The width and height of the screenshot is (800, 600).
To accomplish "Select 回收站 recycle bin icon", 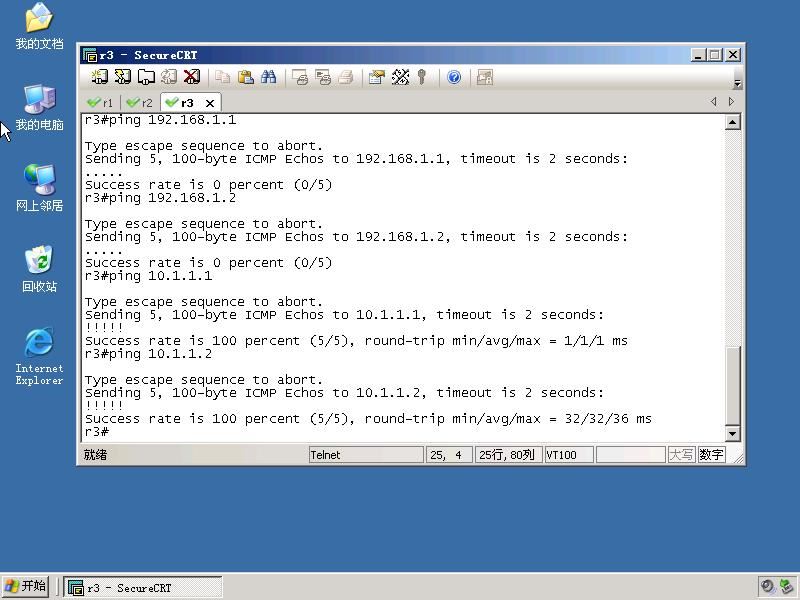I will (x=39, y=269).
